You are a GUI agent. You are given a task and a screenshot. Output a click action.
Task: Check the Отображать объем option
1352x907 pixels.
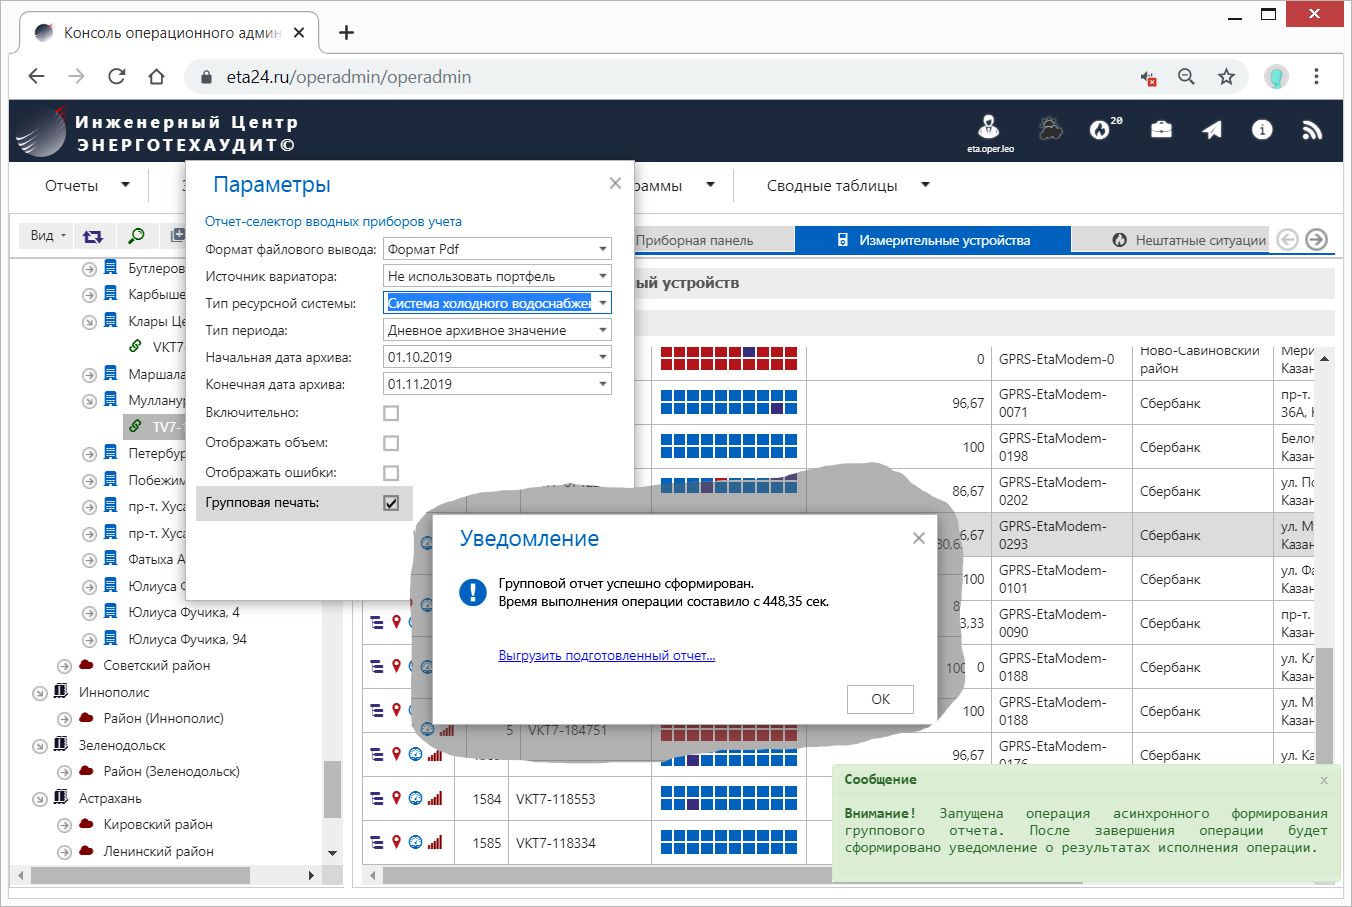click(x=391, y=443)
